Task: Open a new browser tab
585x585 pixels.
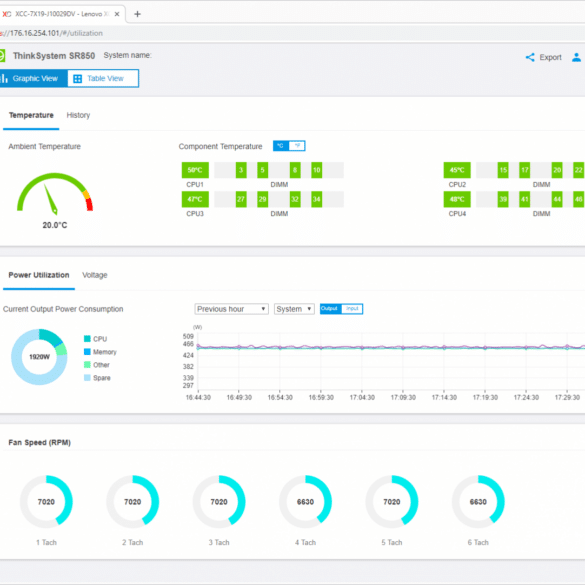Action: (x=137, y=14)
